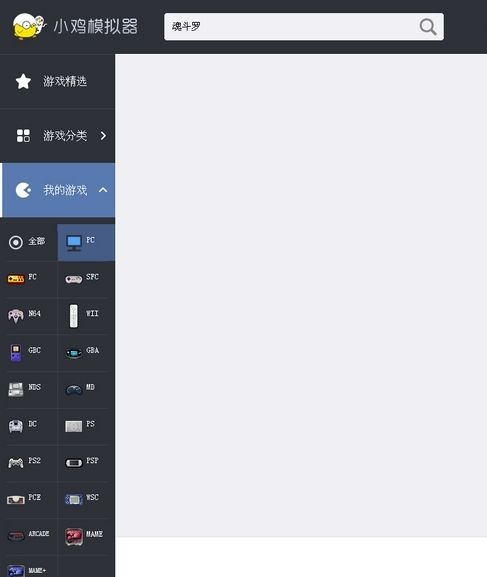Select the PS2 gamepad category

(29, 463)
